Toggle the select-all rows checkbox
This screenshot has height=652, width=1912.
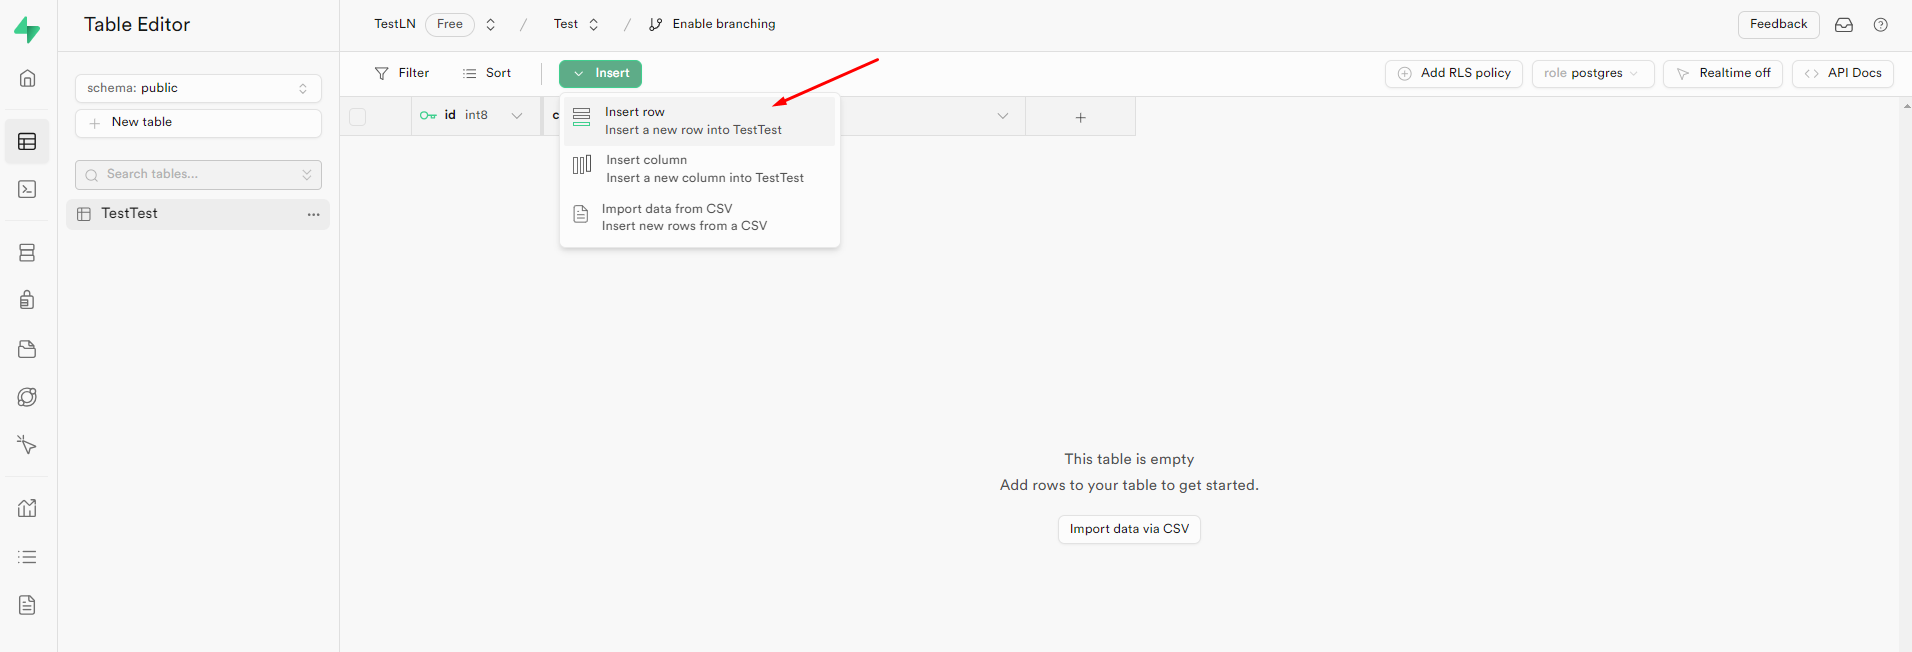point(358,116)
